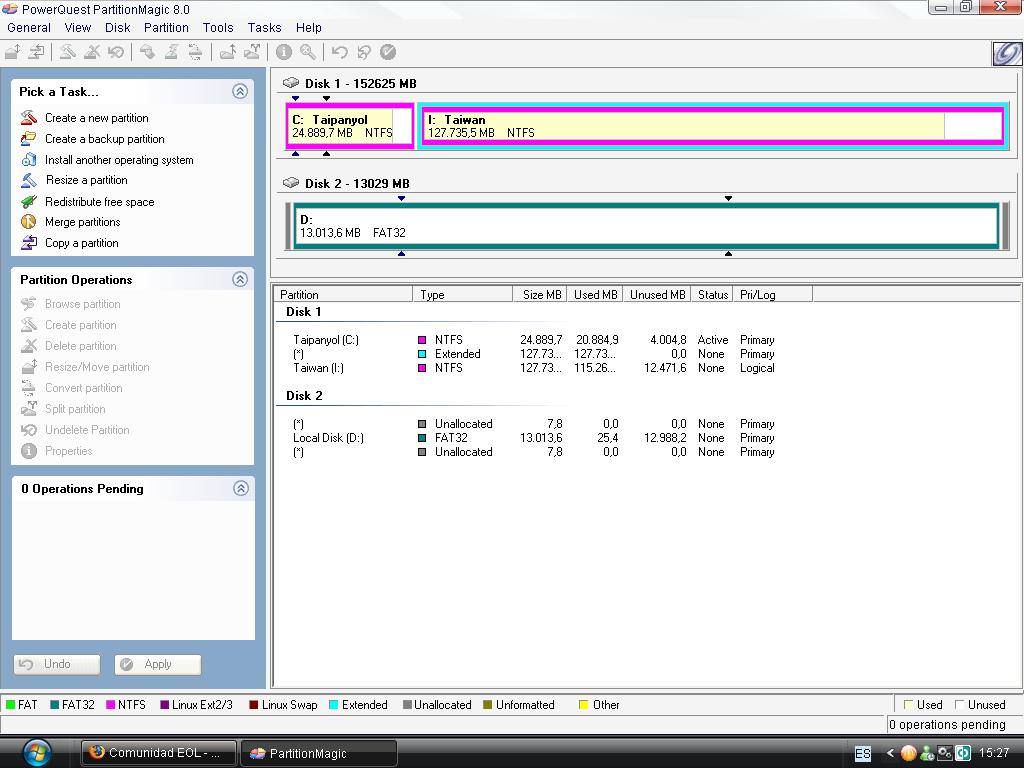Click the Format partition toolbar icon
Screen dimensions: 1024x768
[x=171, y=52]
